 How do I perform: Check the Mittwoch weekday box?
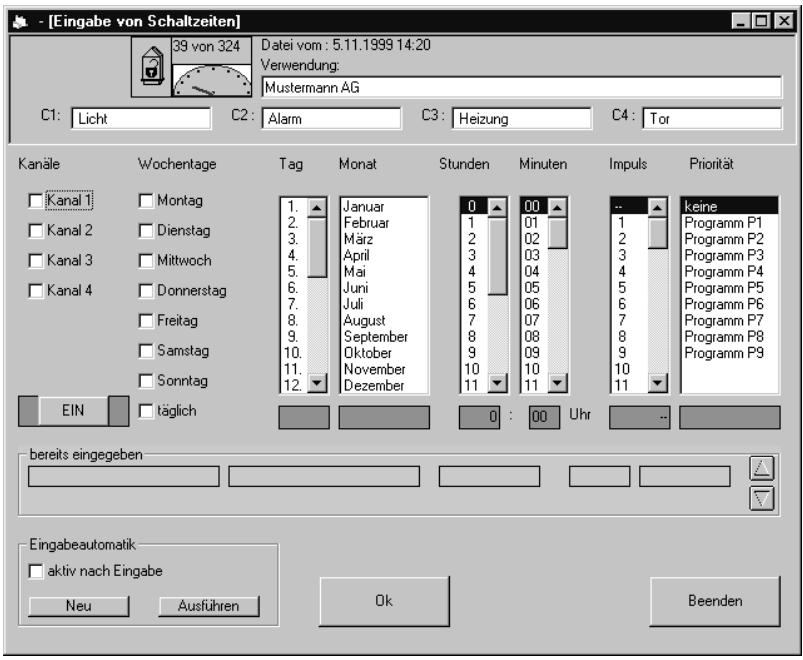145,261
